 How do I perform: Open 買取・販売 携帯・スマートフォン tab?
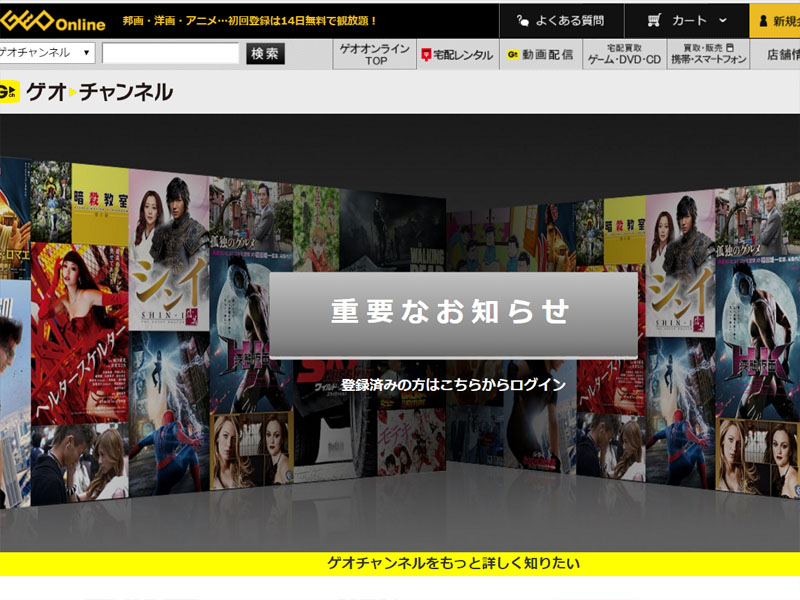(x=708, y=54)
